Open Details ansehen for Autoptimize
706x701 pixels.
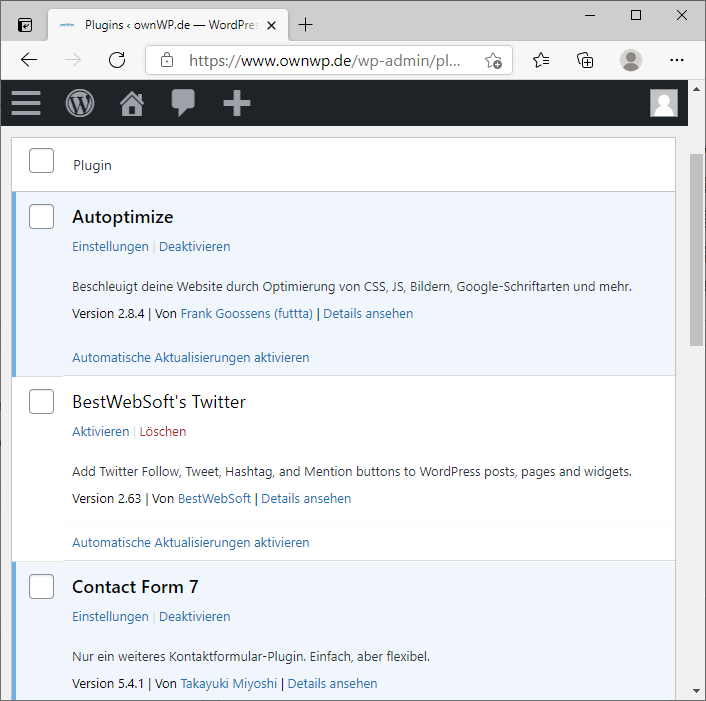tap(368, 314)
